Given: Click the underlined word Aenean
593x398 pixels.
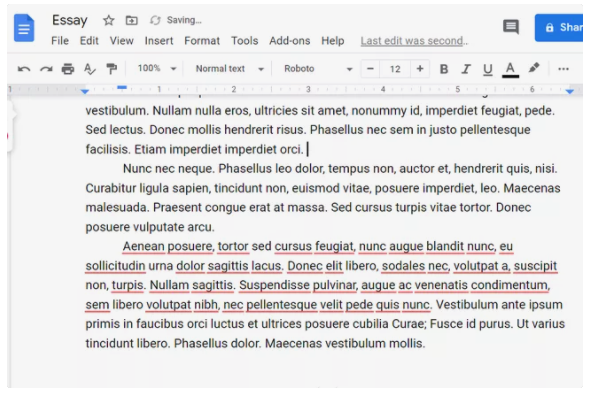Looking at the screenshot, I should click(144, 246).
